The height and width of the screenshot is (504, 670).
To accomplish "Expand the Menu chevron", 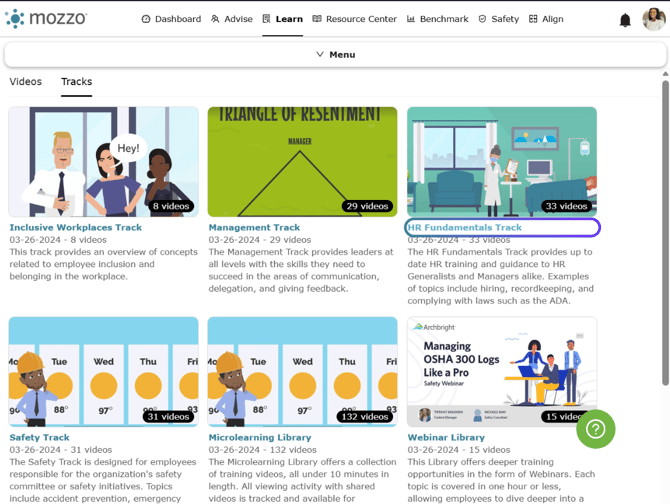I will coord(320,54).
